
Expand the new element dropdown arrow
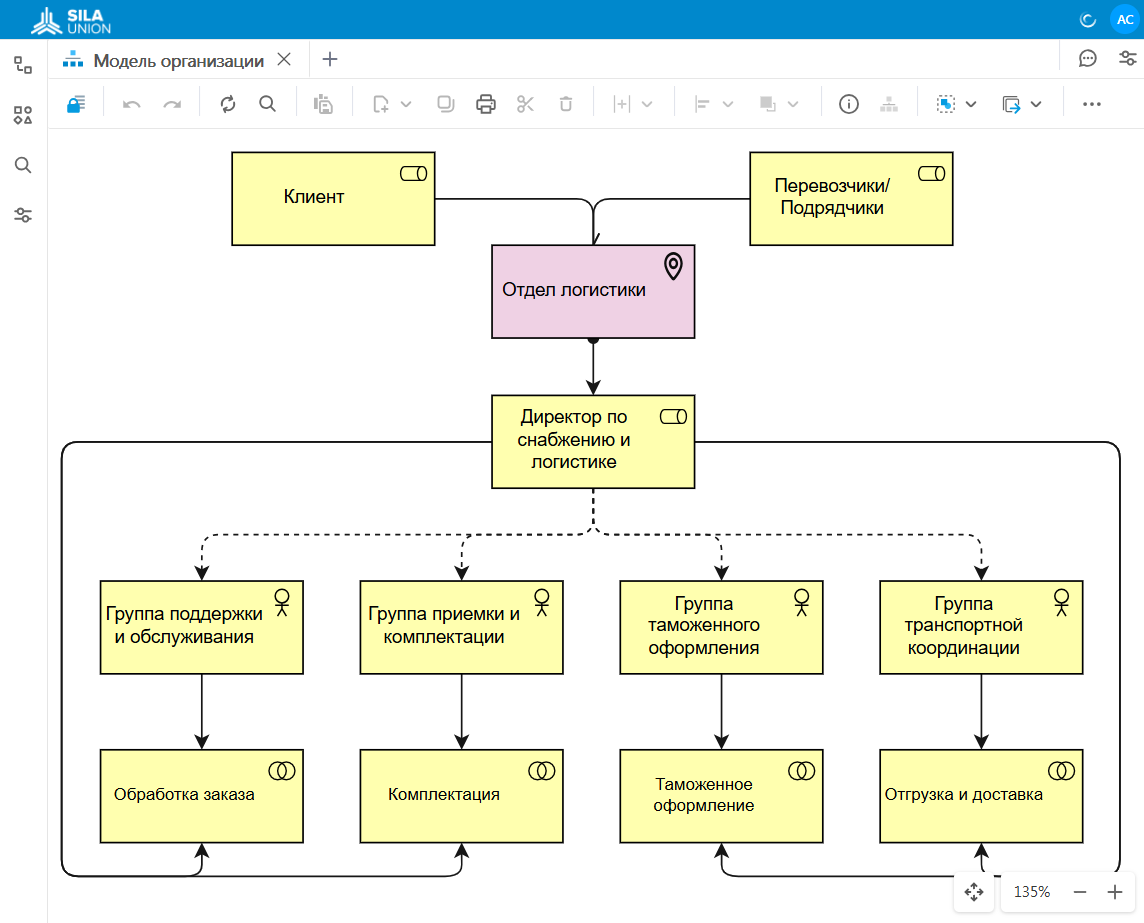click(406, 104)
